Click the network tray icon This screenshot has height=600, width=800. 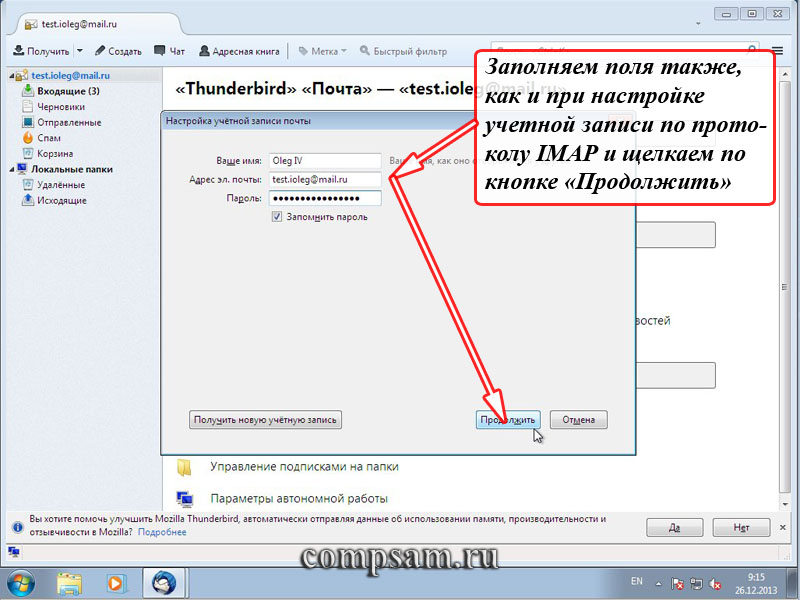pyautogui.click(x=696, y=584)
